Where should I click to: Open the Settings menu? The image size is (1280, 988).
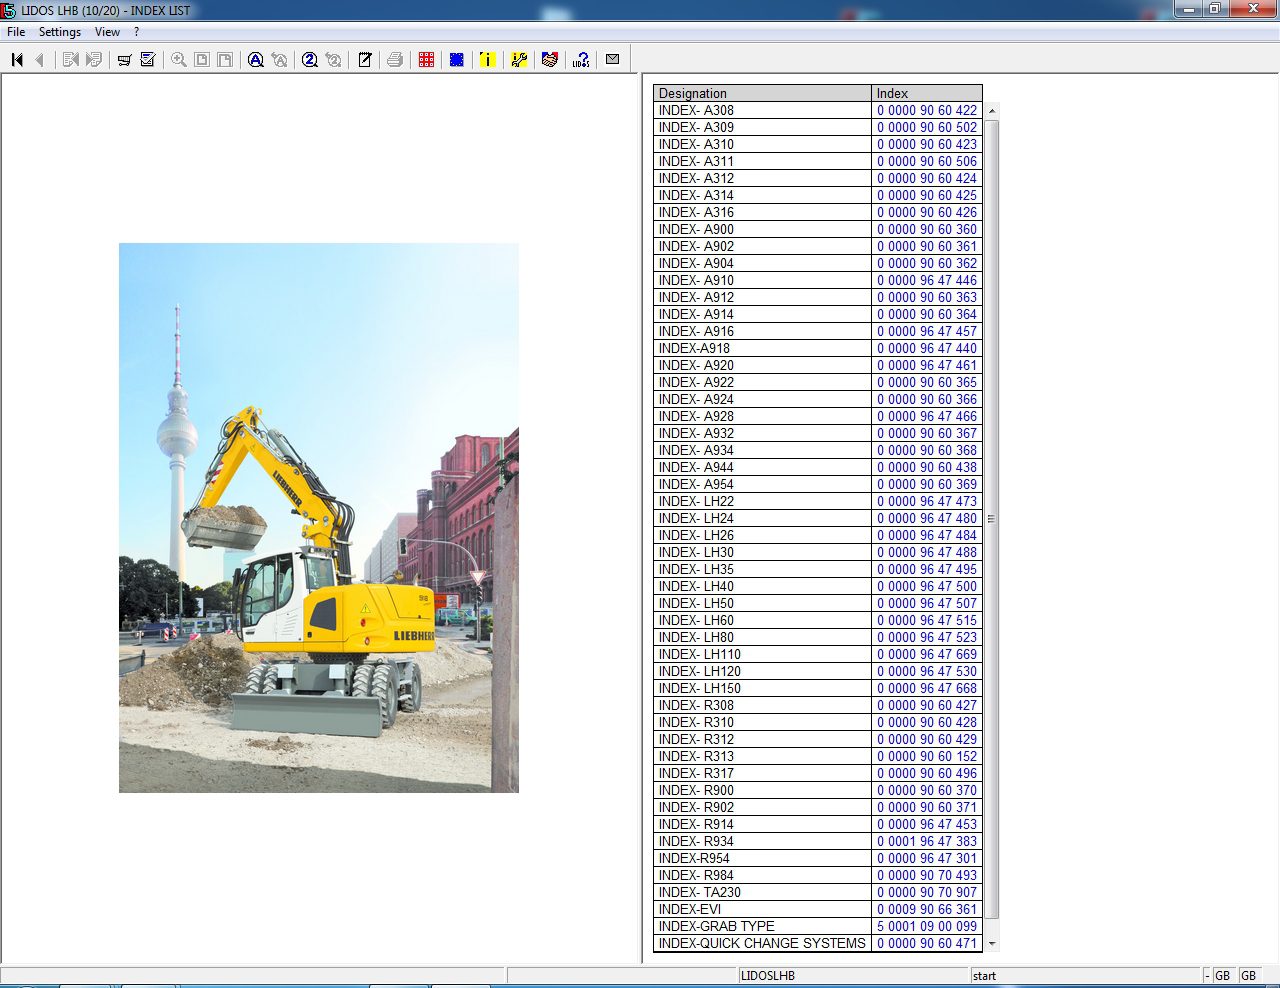coord(59,31)
